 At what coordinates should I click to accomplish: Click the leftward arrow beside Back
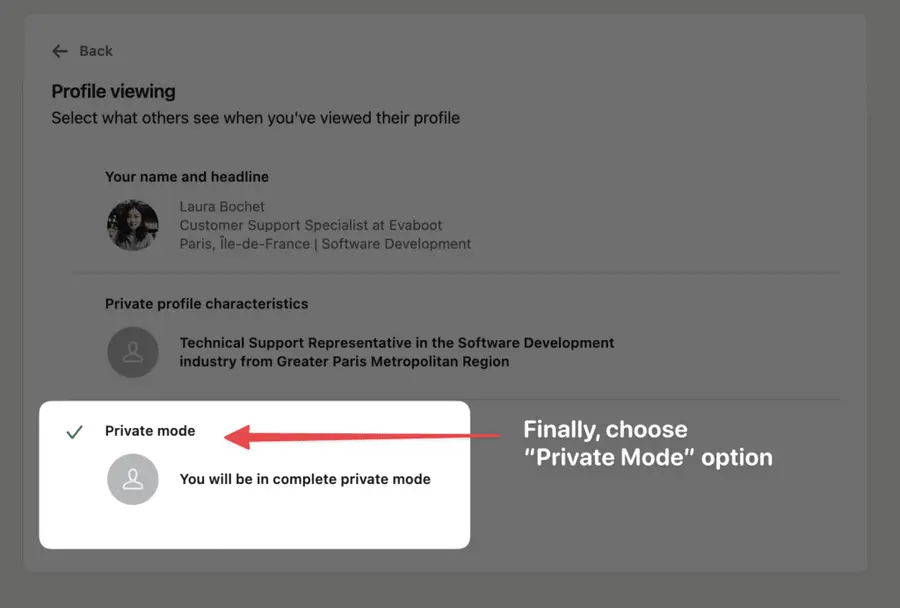[61, 51]
